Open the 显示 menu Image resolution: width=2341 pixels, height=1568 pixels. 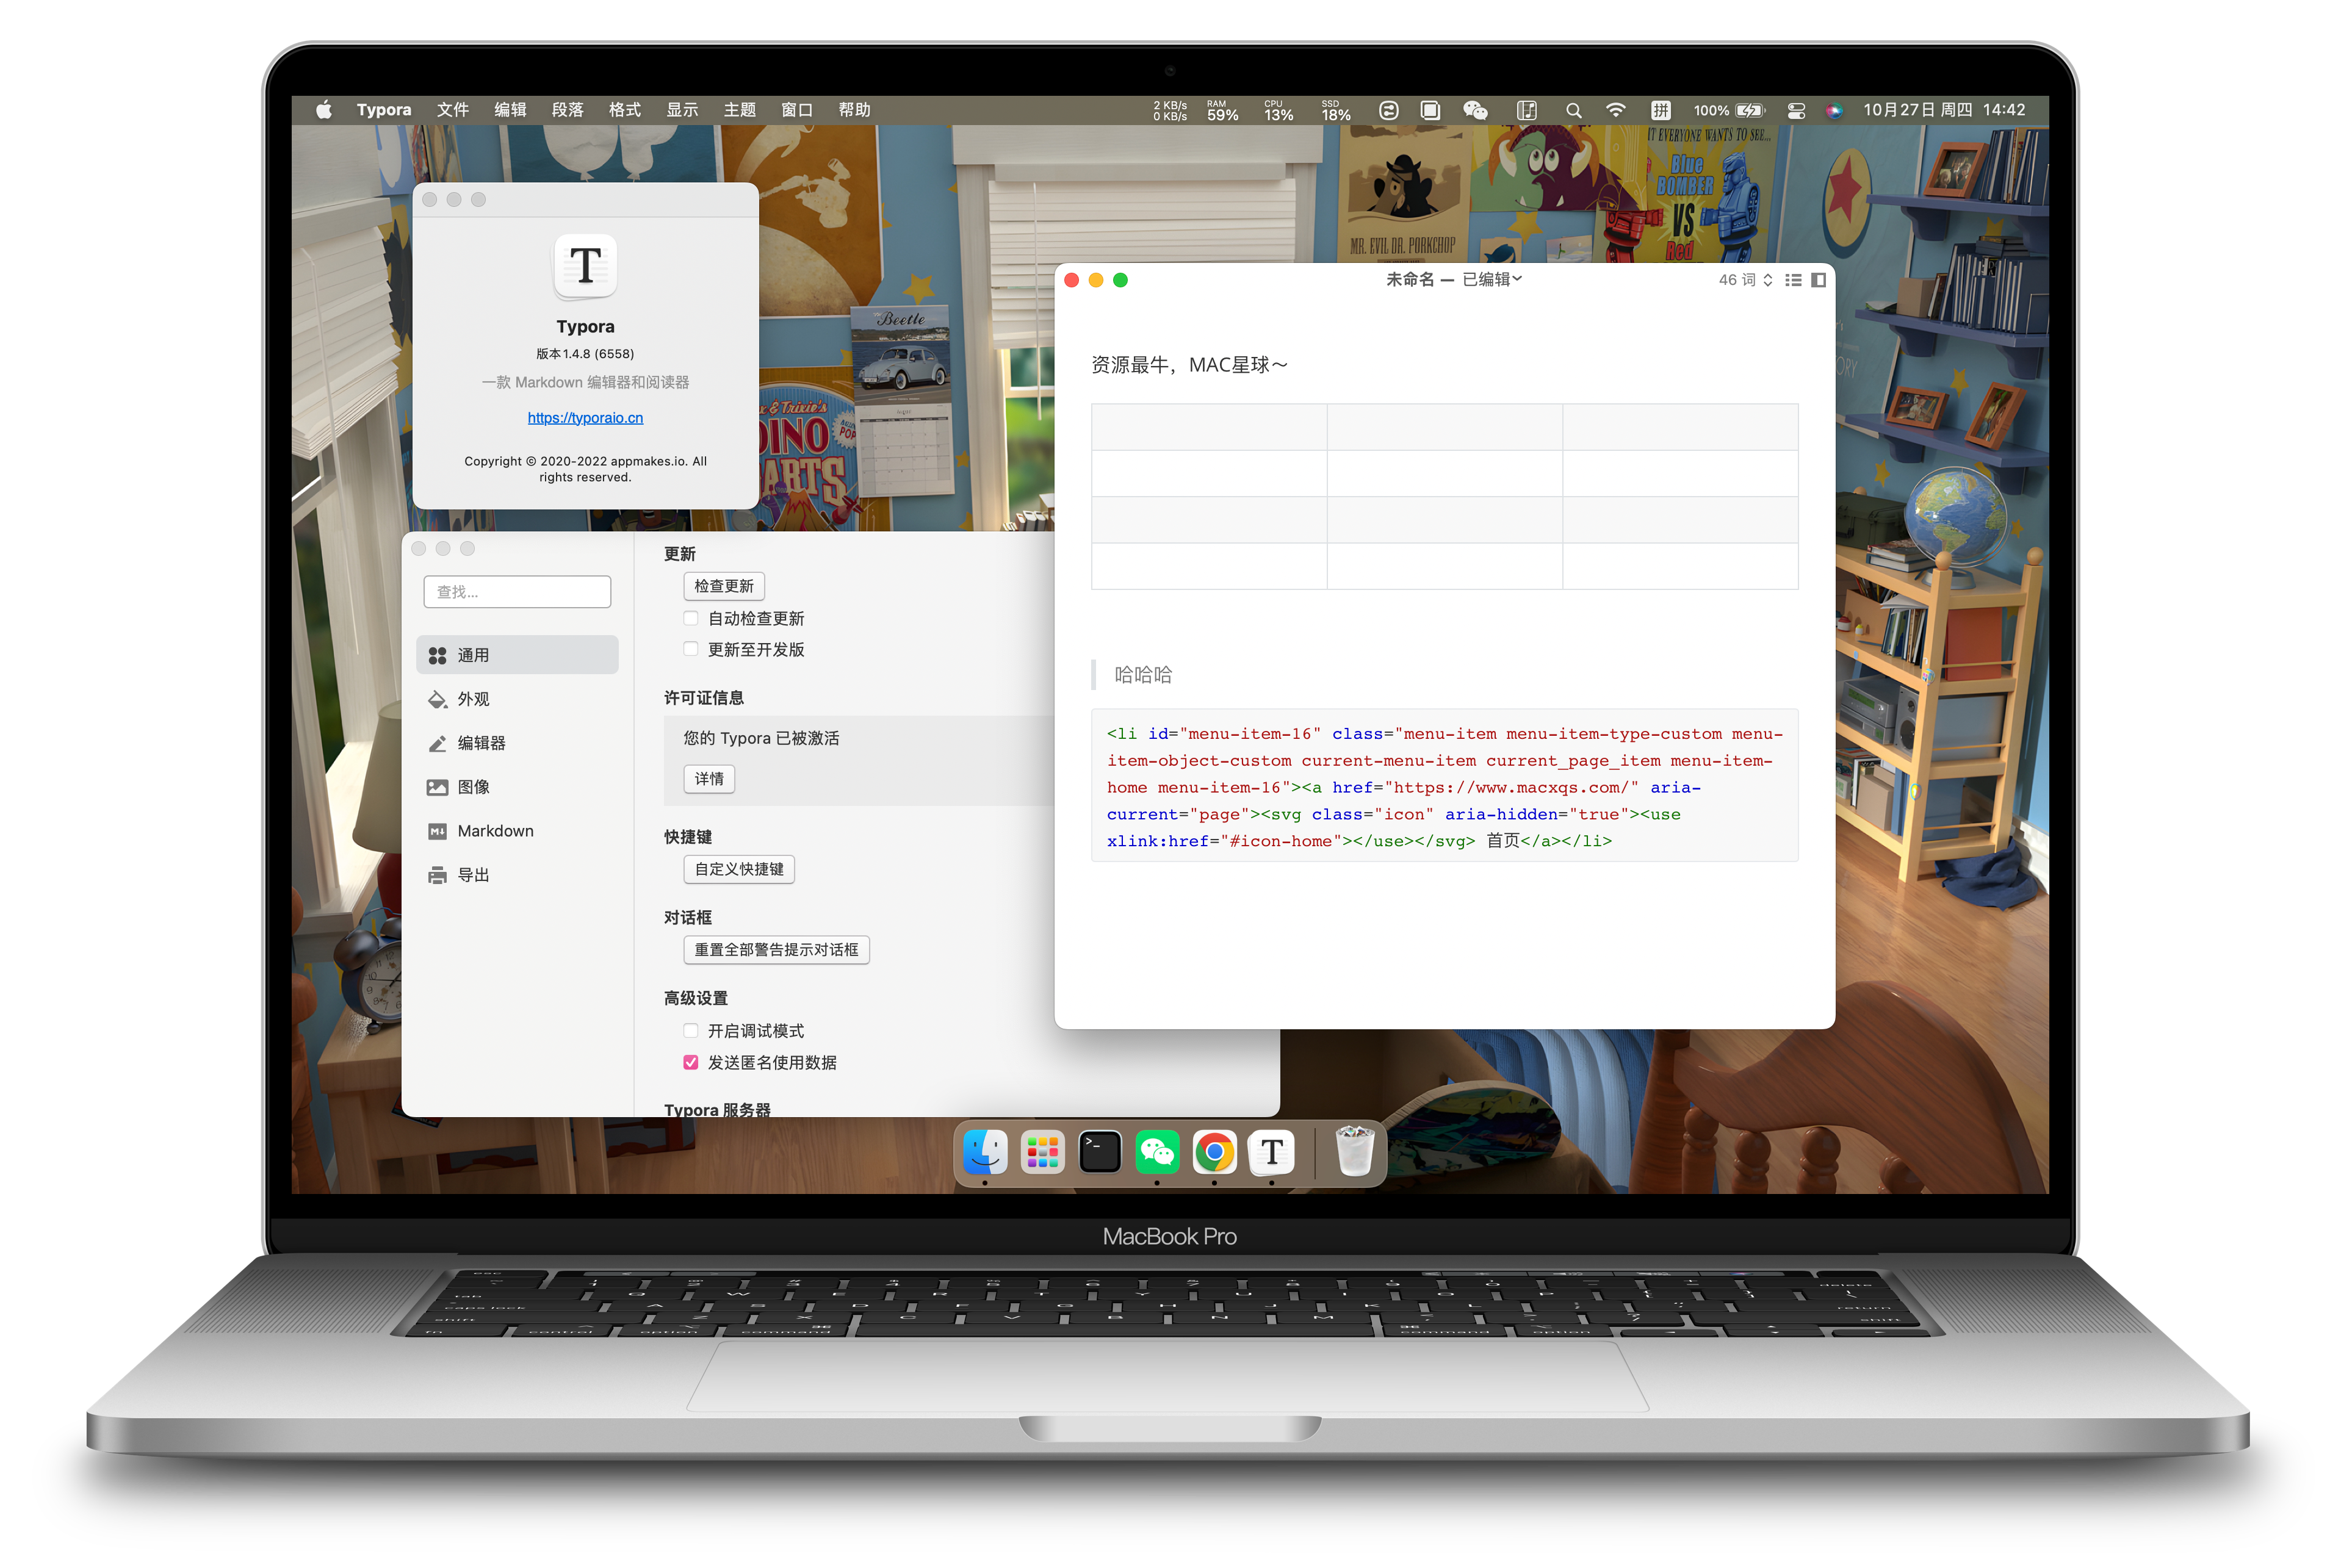tap(683, 110)
